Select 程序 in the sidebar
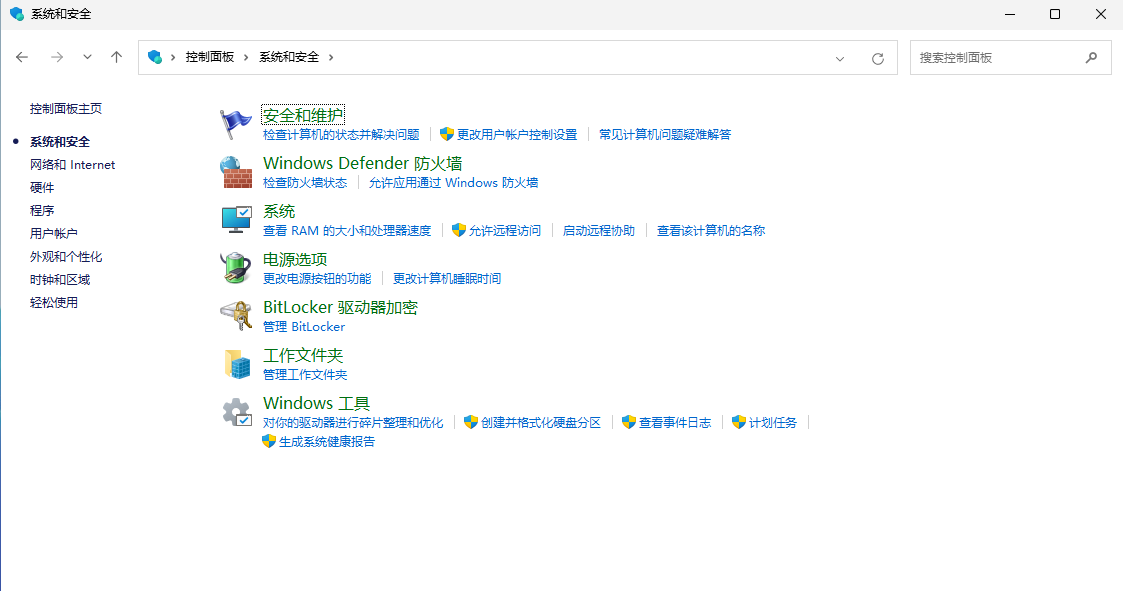Image resolution: width=1123 pixels, height=591 pixels. [x=42, y=211]
